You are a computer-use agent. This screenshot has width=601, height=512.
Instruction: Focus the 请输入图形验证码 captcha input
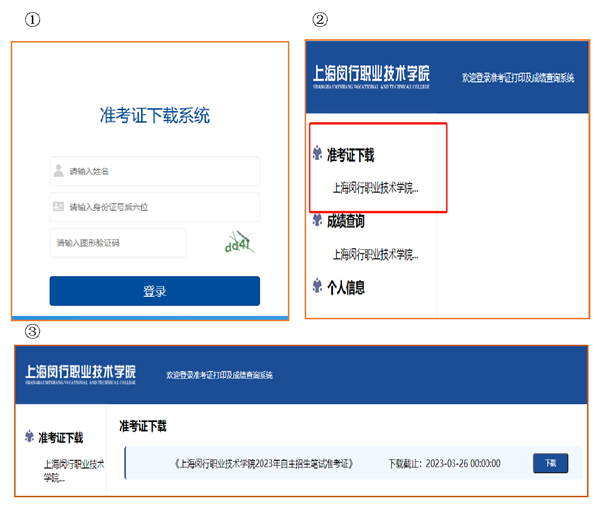point(120,243)
